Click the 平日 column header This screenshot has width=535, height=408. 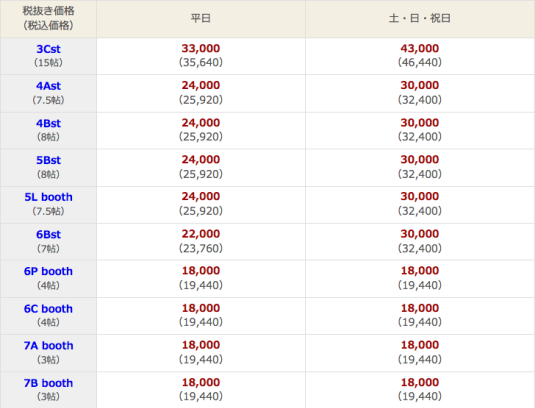tap(201, 18)
